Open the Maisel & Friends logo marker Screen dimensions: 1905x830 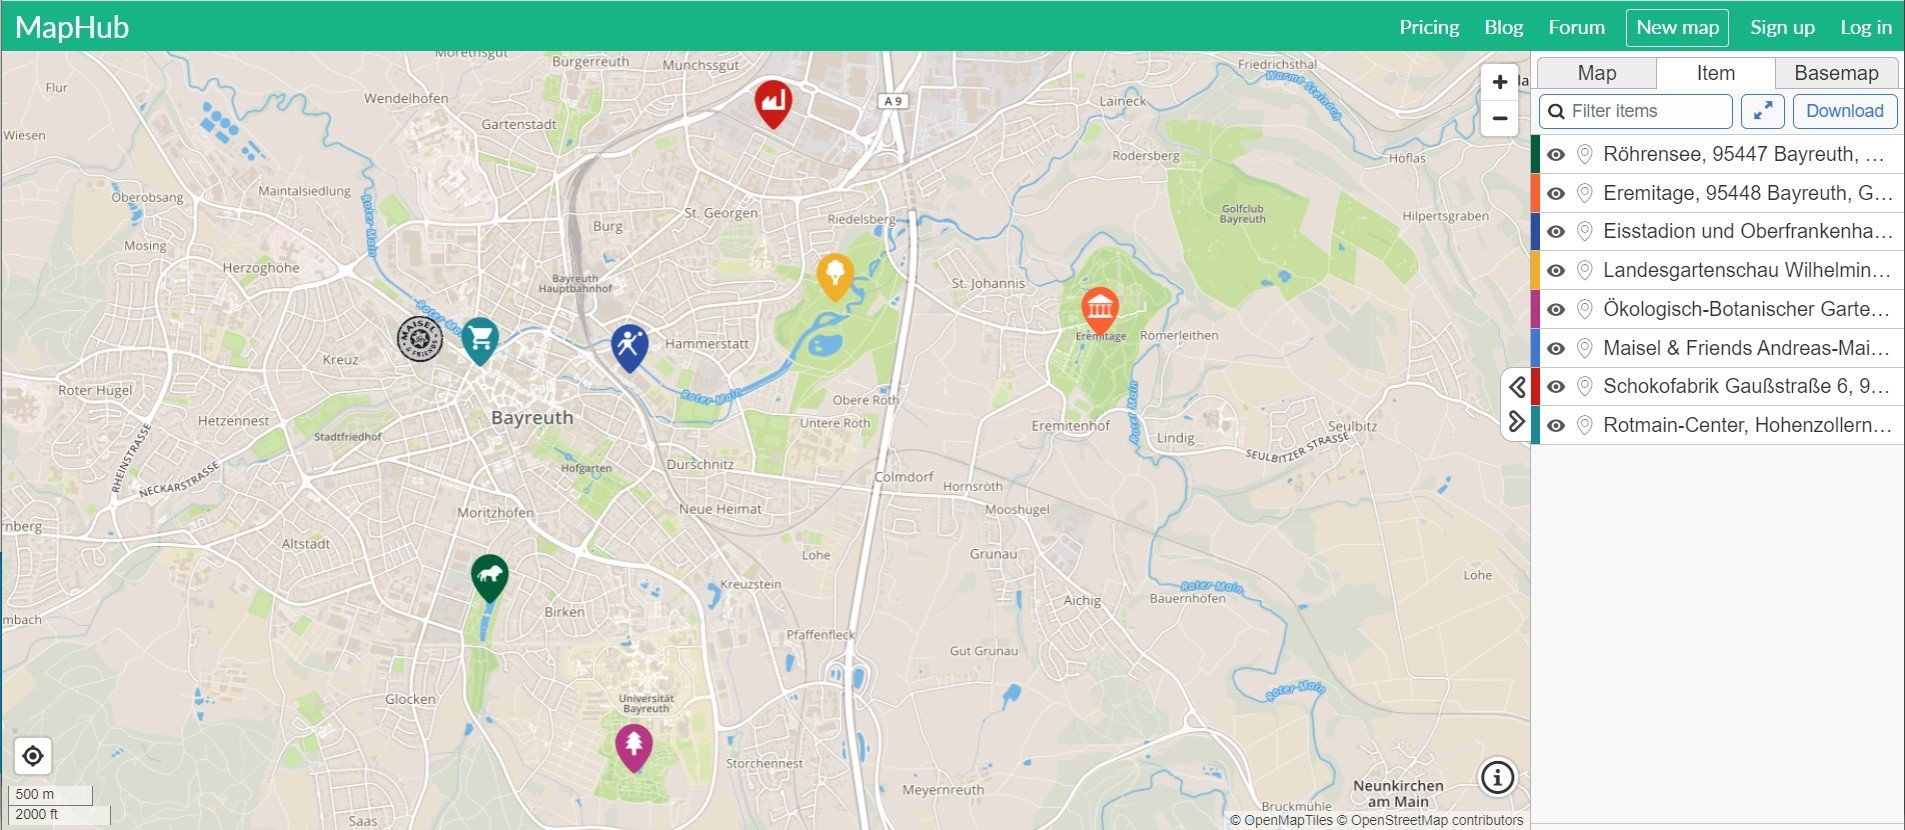tap(419, 338)
